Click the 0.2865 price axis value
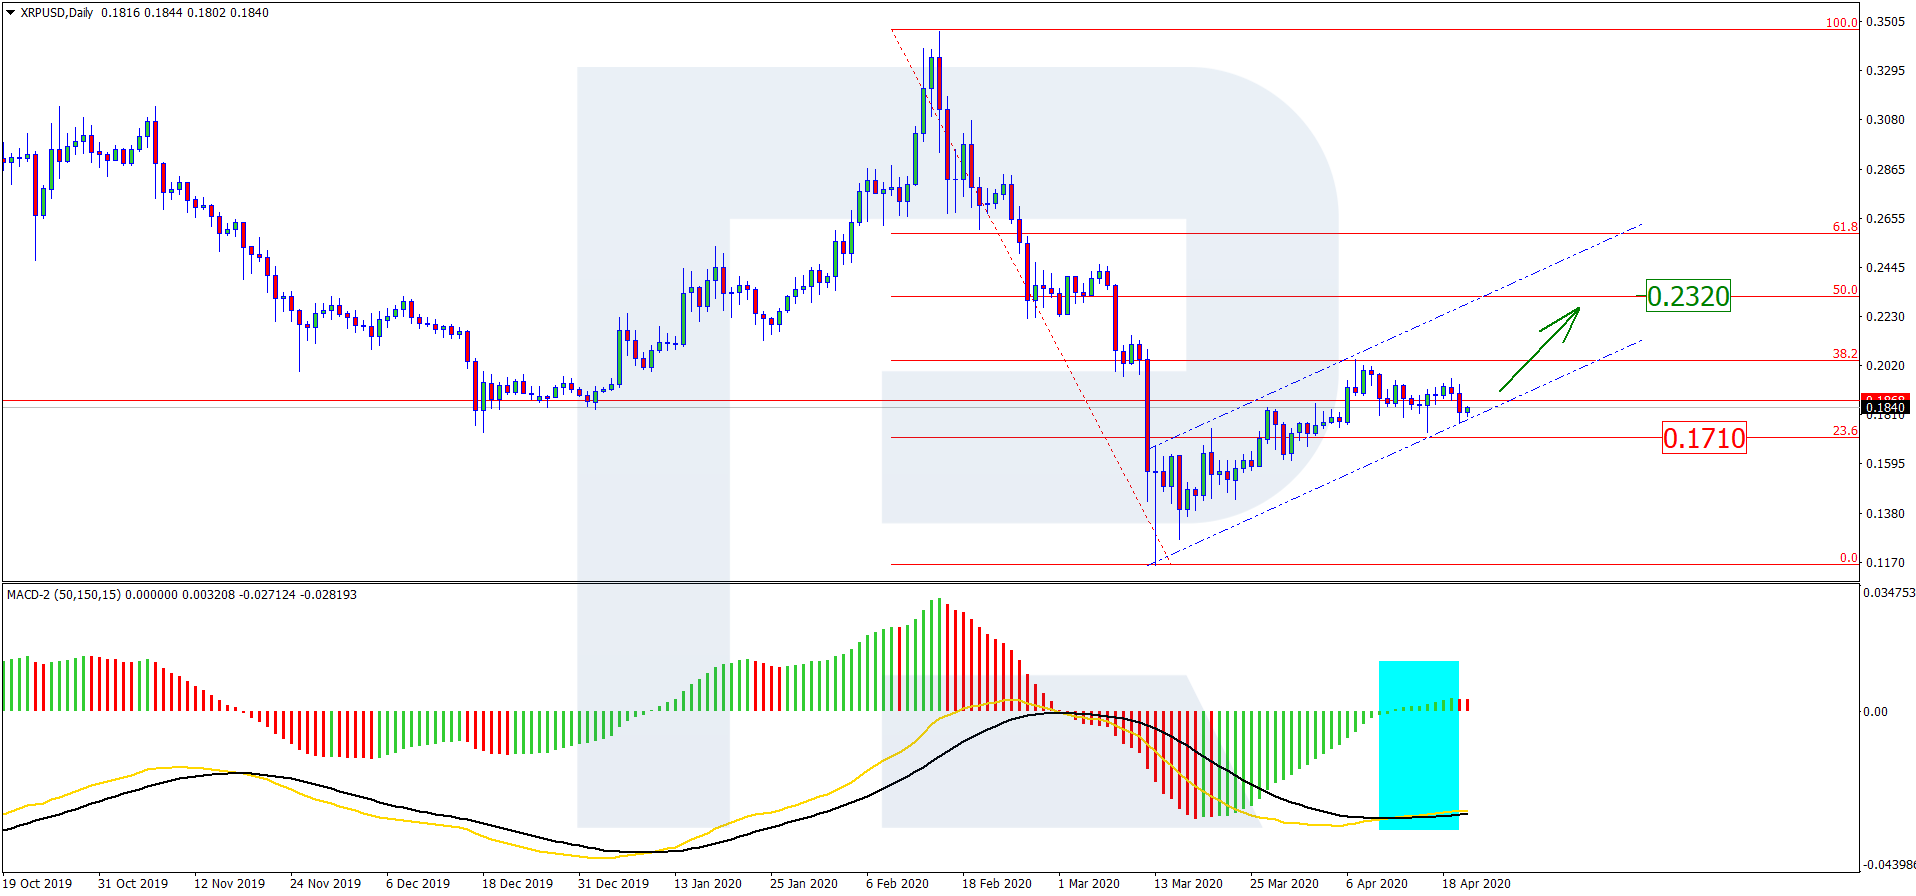The height and width of the screenshot is (896, 1916). click(x=1885, y=170)
